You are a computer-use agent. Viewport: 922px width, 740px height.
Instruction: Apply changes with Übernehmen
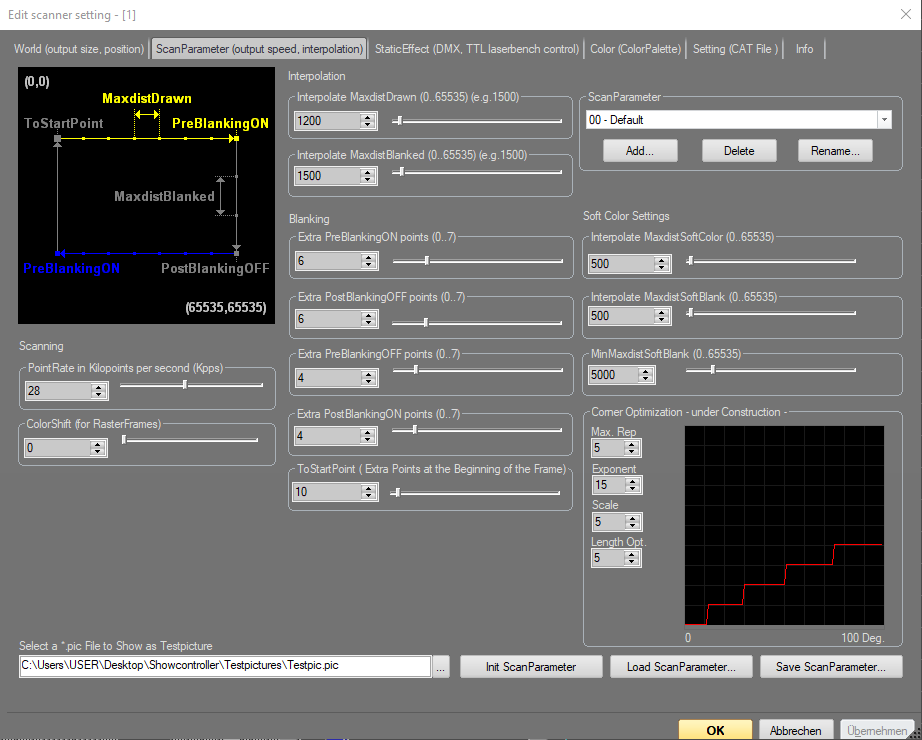pos(877,730)
